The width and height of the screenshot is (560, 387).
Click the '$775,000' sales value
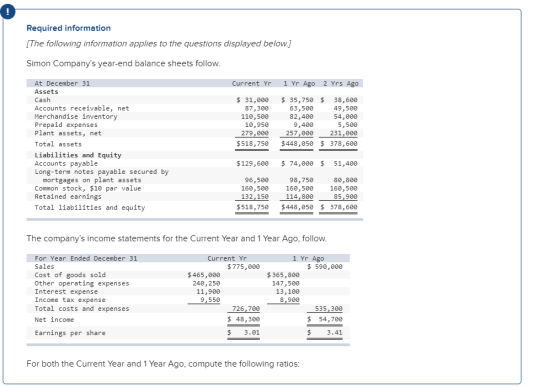coord(244,267)
